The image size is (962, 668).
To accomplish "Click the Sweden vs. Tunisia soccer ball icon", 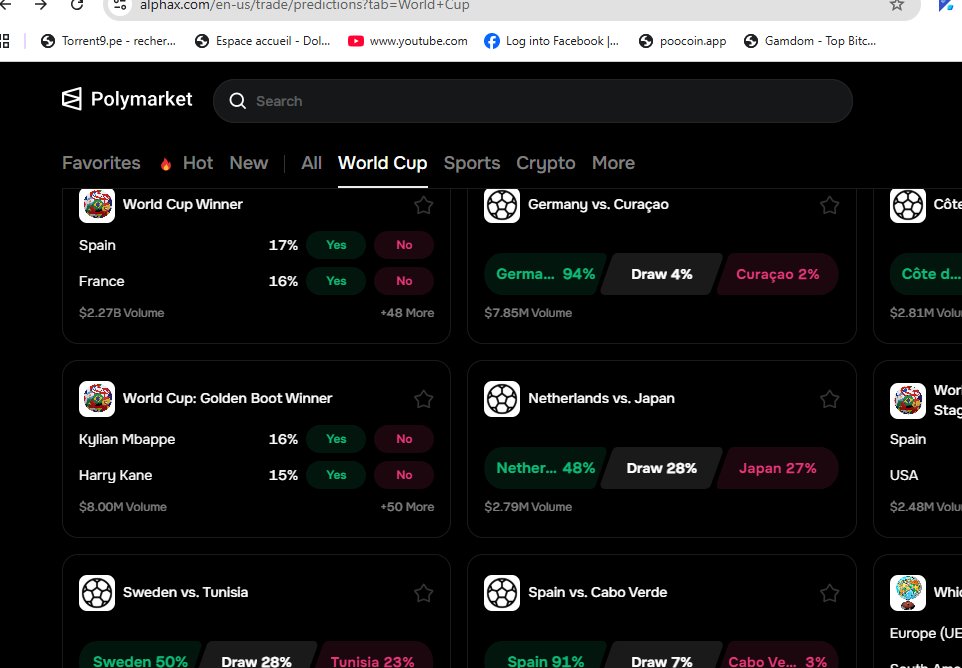I will 97,593.
